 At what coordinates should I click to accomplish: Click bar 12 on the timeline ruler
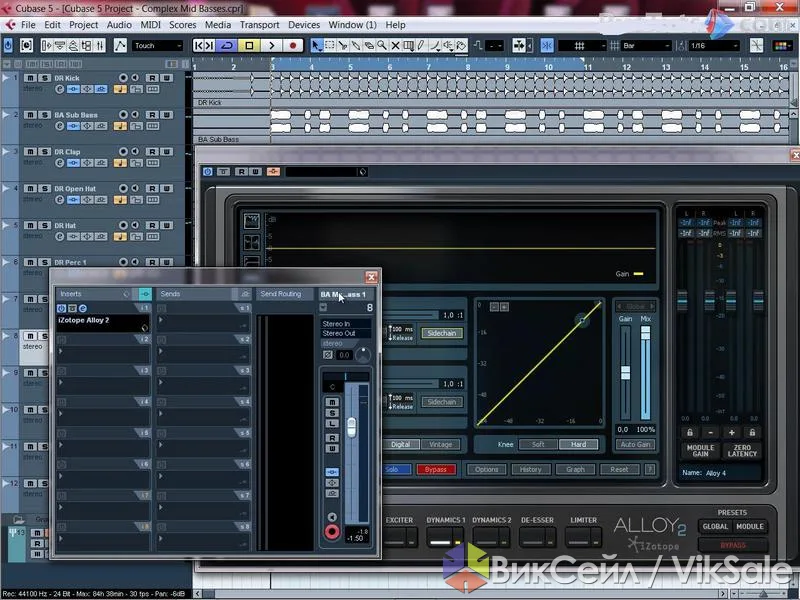[x=627, y=67]
